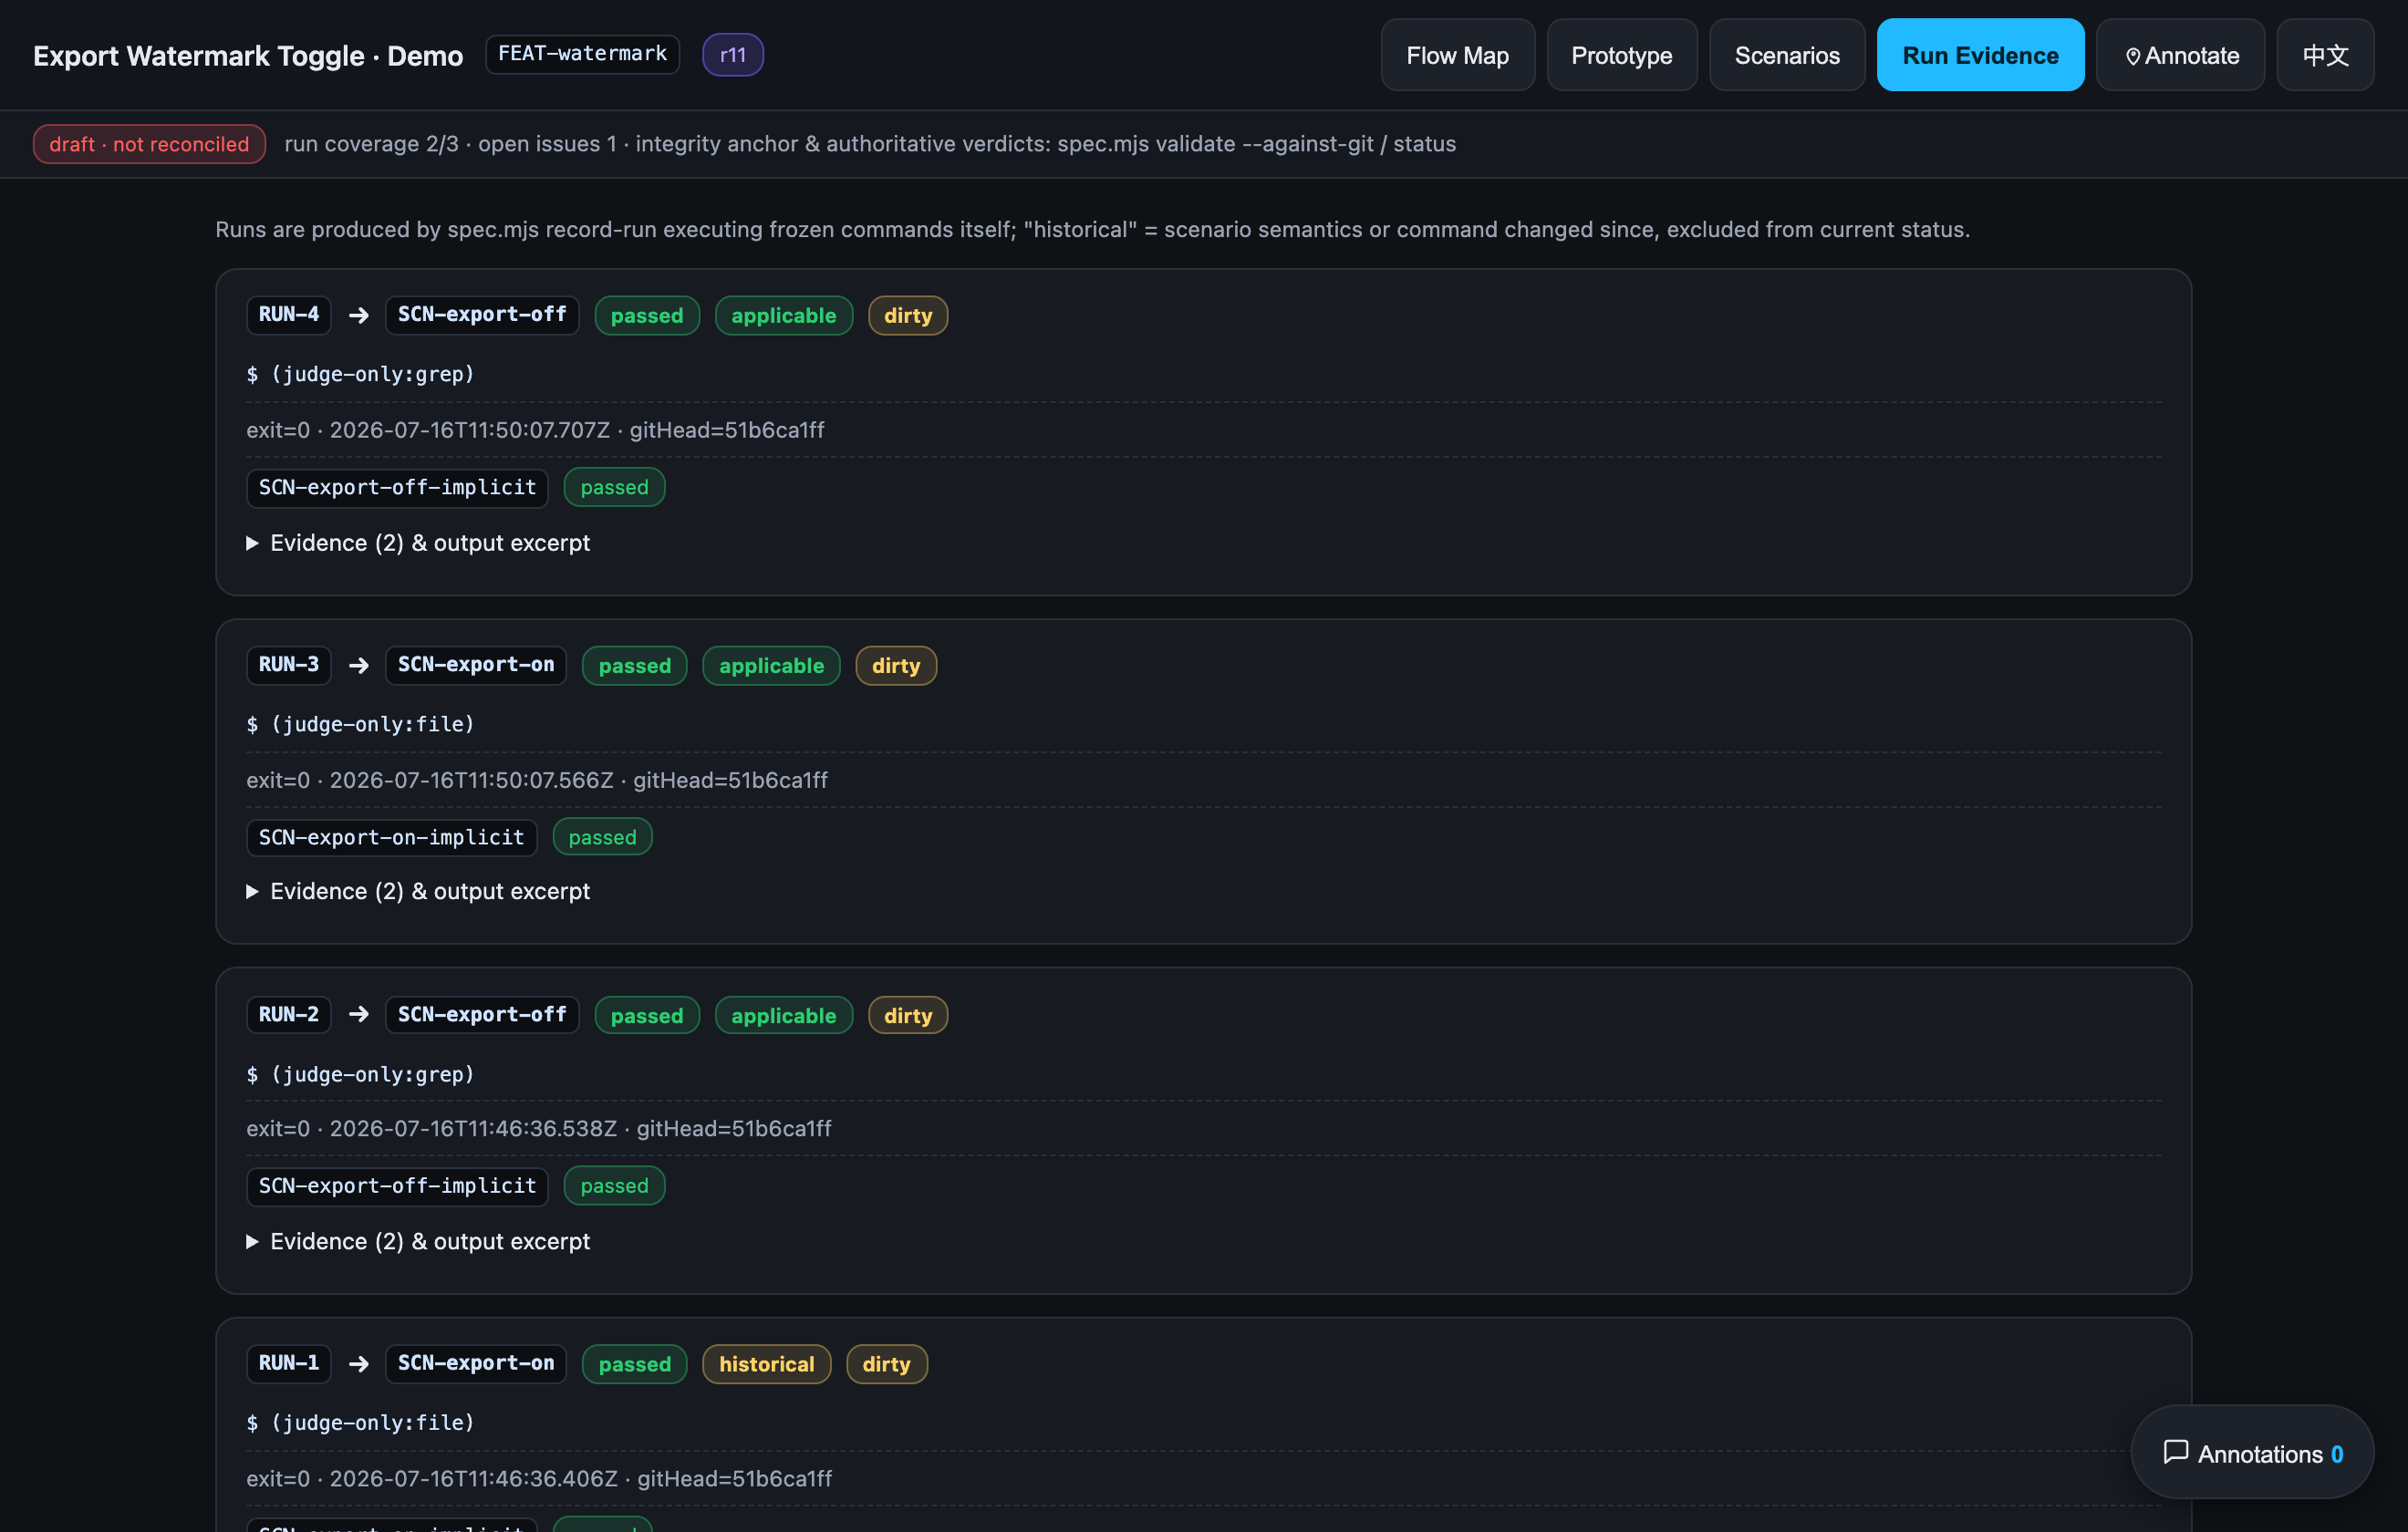Click the (judge-only:file) command in RUN-3
Image resolution: width=2408 pixels, height=1532 pixels.
coord(372,724)
